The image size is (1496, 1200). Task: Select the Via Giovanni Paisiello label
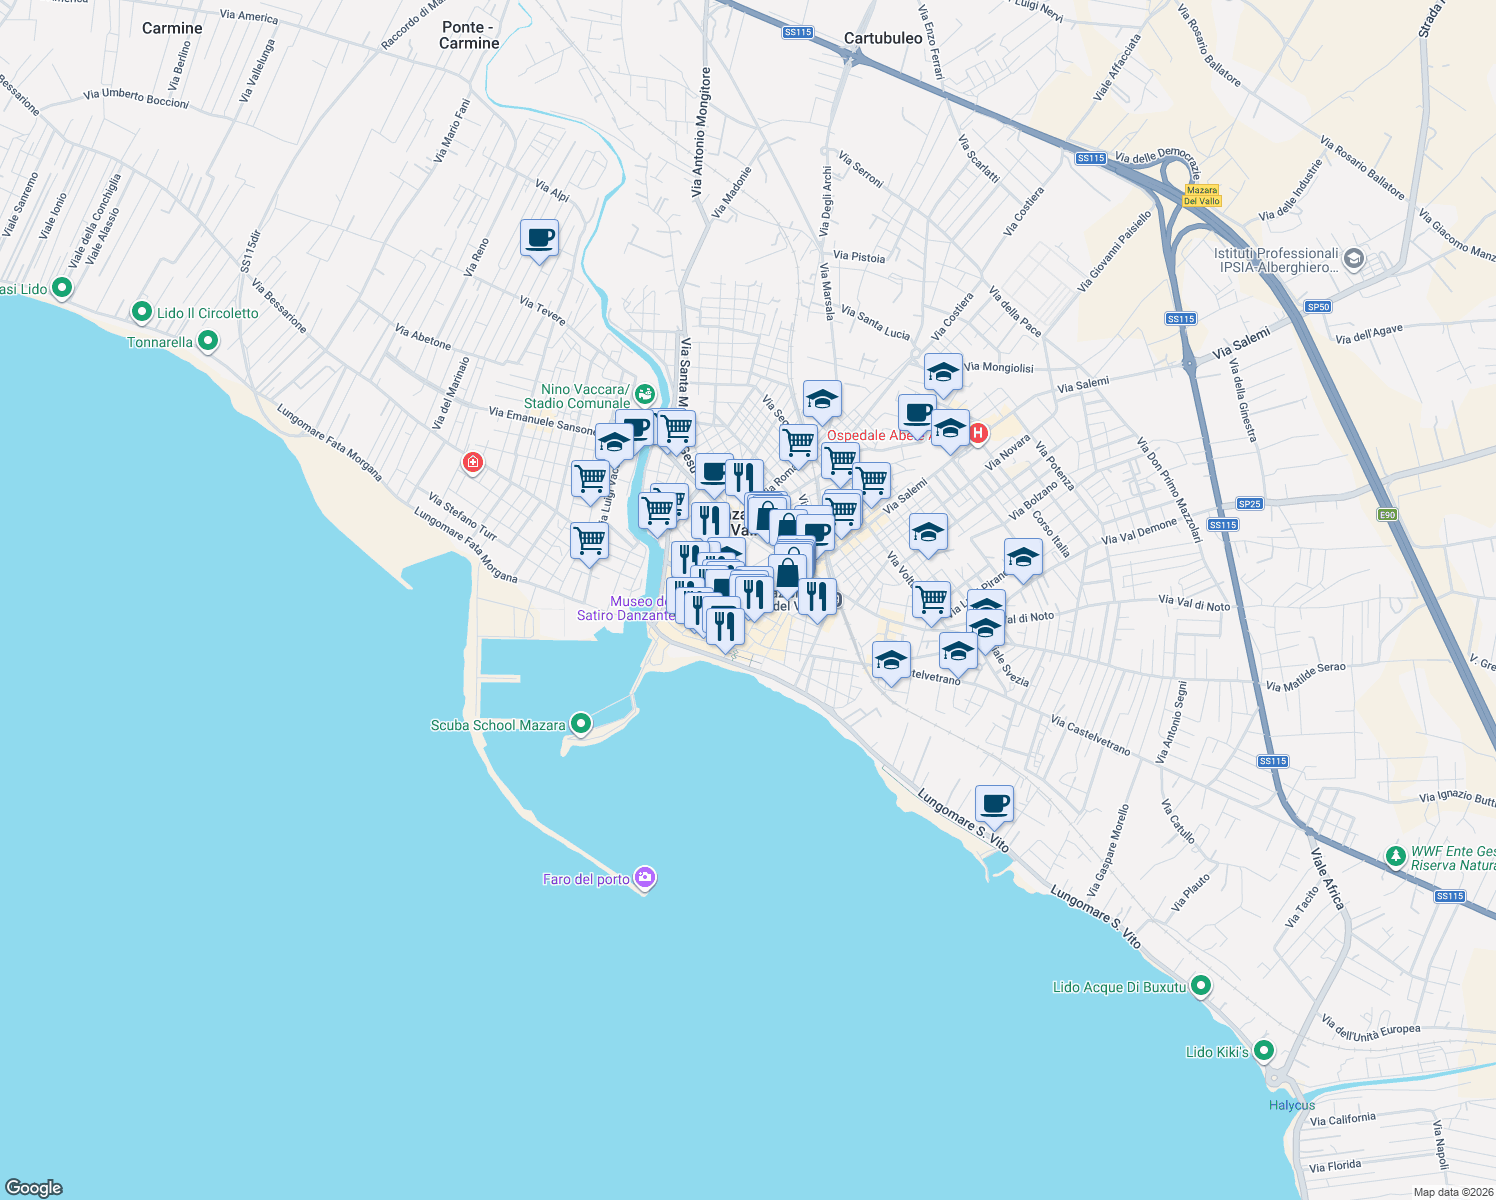[x=1115, y=251]
